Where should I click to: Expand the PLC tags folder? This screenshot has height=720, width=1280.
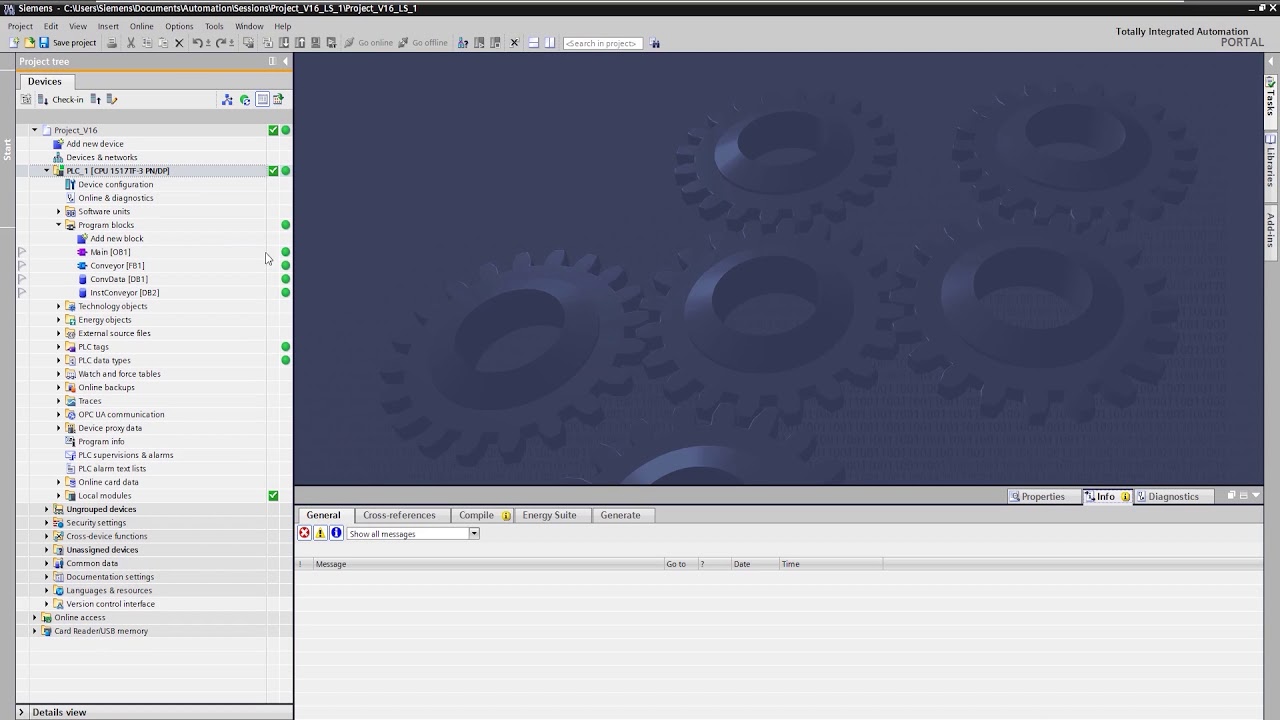58,347
